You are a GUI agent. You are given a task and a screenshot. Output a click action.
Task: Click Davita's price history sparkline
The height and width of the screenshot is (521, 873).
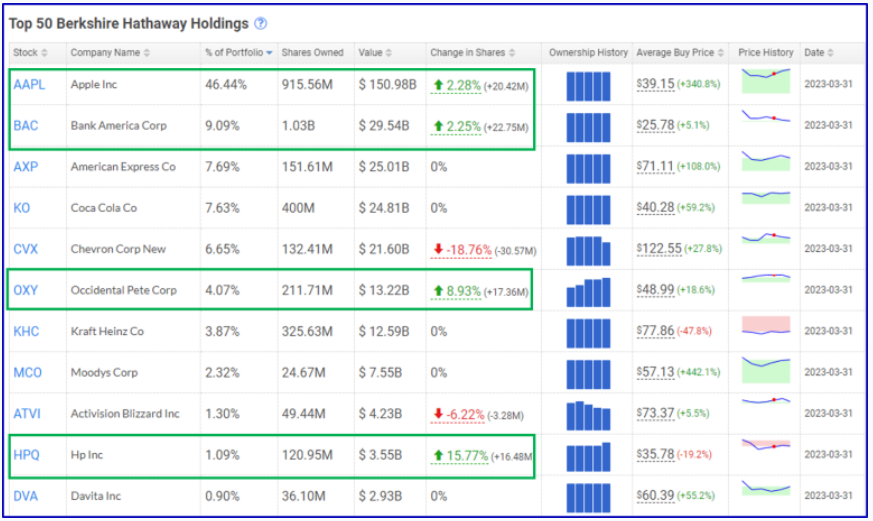(x=766, y=488)
